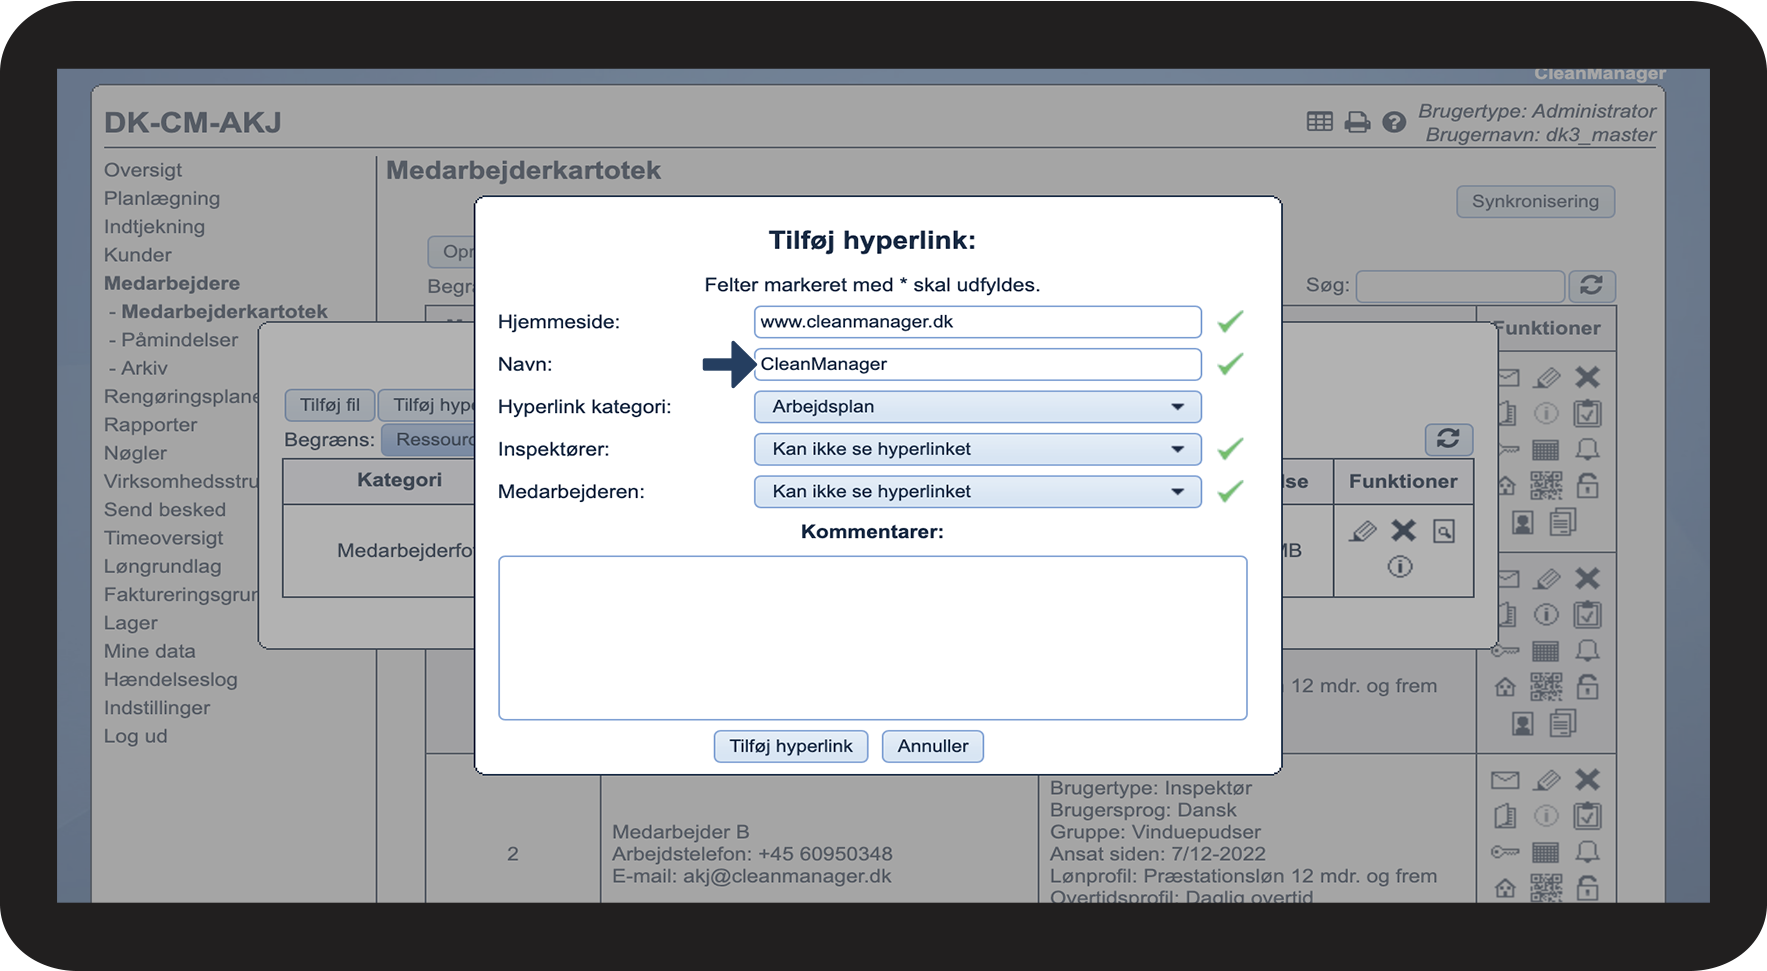Viewport: 1767px width, 971px height.
Task: Go to Planlægning in sidebar
Action: pyautogui.click(x=162, y=198)
